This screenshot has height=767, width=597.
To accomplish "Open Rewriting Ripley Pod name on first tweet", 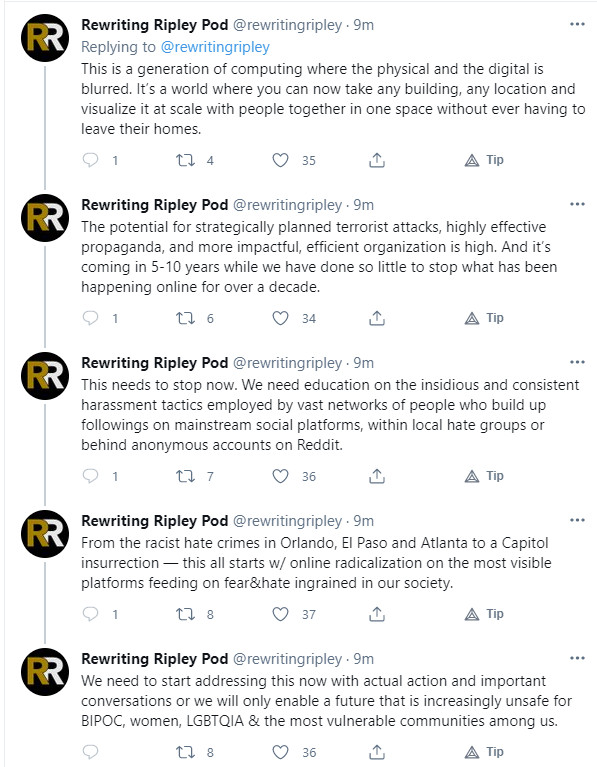I will click(x=155, y=24).
